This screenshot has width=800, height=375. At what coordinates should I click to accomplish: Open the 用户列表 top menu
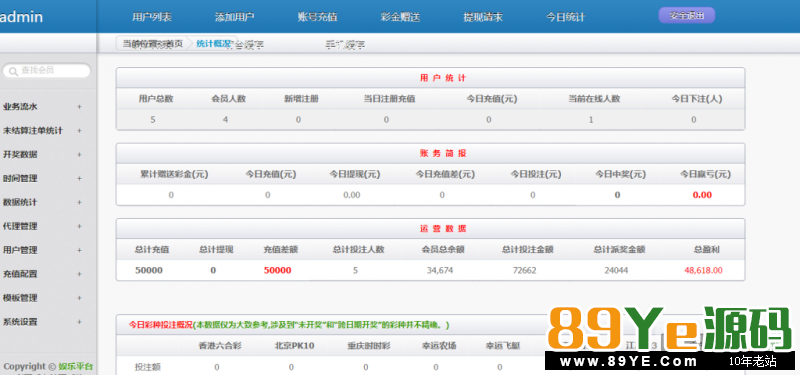[x=152, y=17]
